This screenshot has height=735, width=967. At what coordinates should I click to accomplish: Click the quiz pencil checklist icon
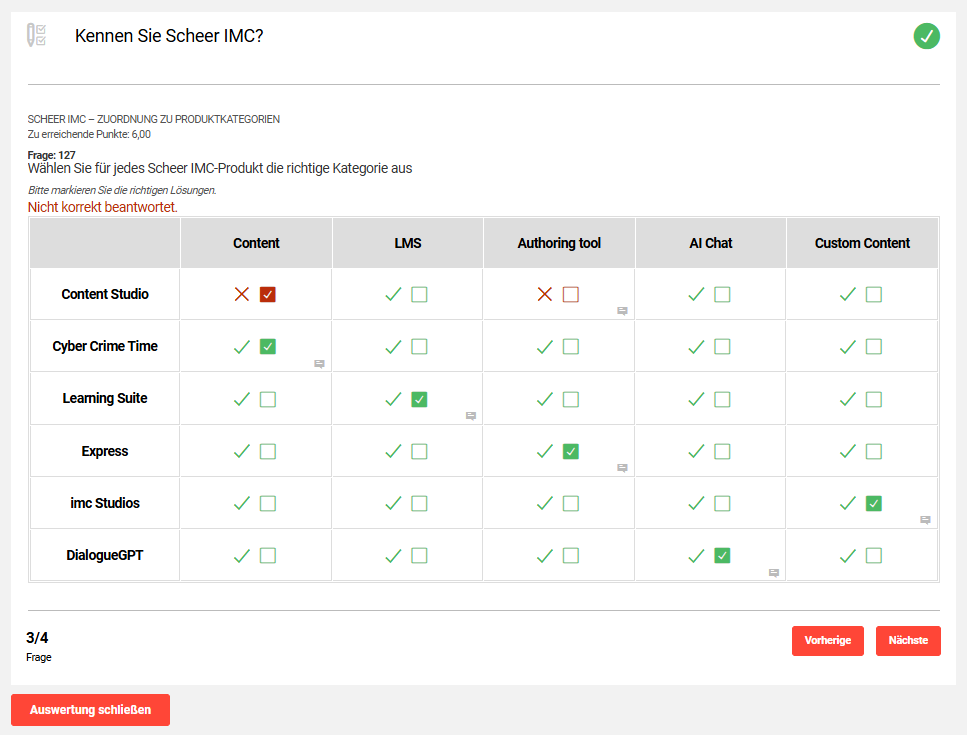36,35
